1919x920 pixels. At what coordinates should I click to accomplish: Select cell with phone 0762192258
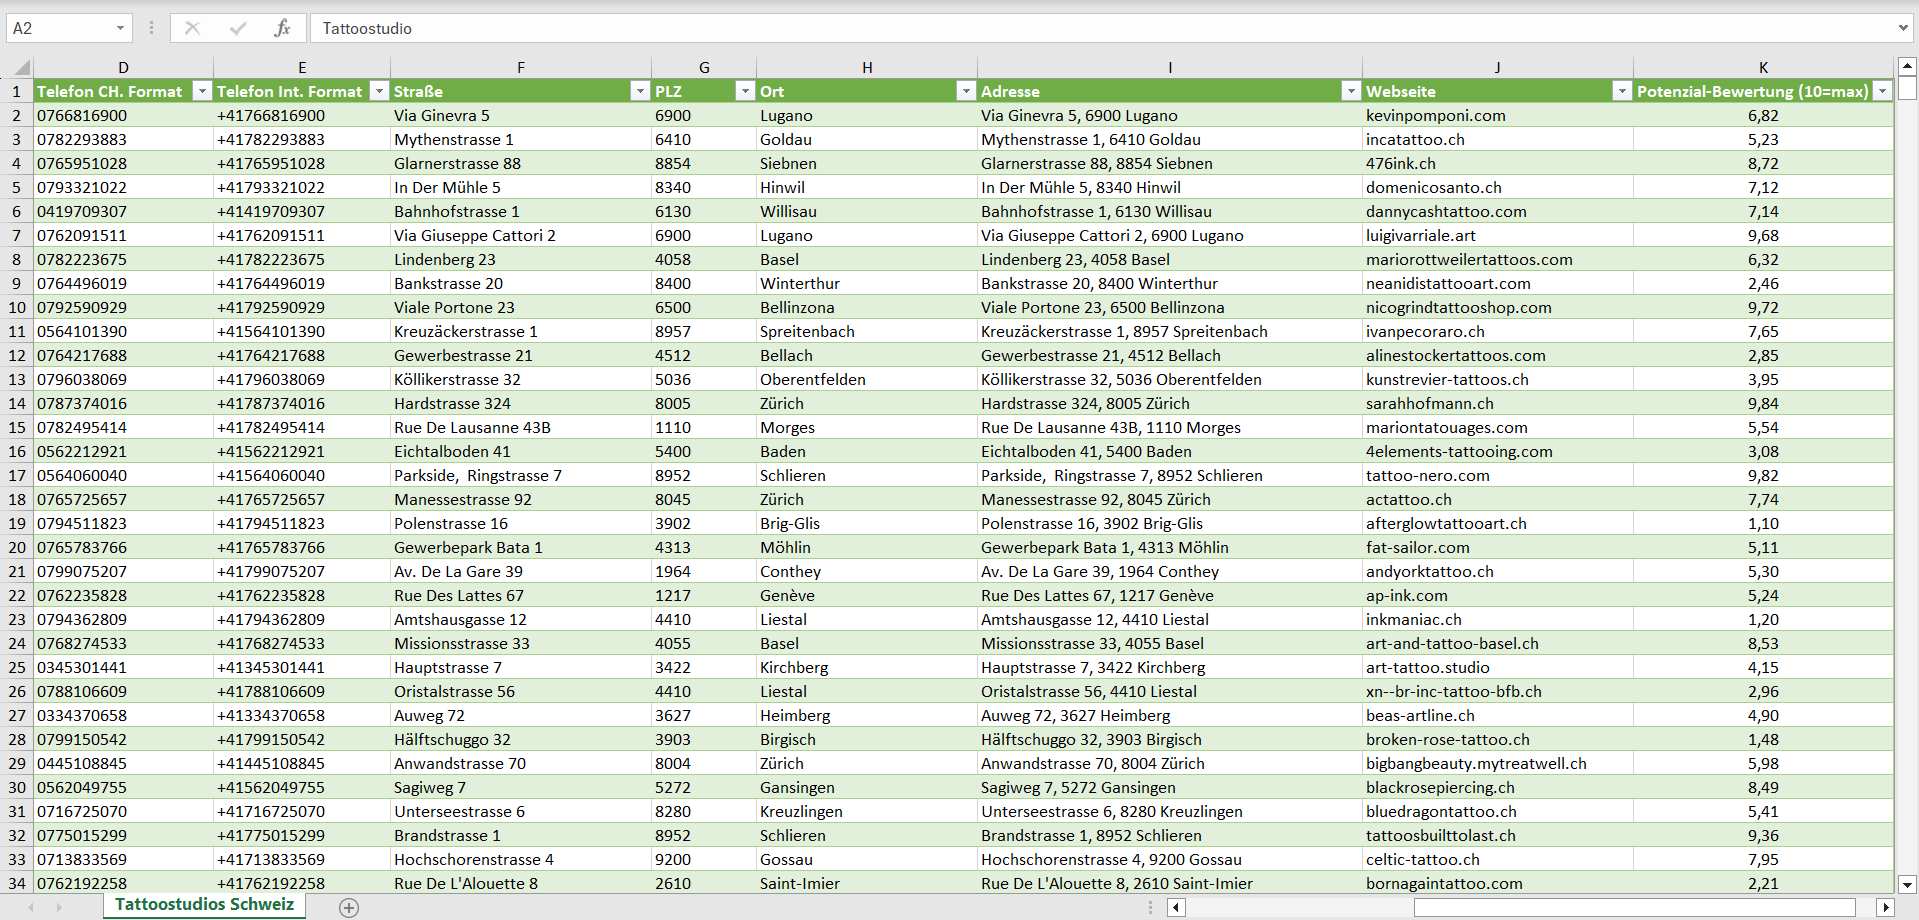123,883
